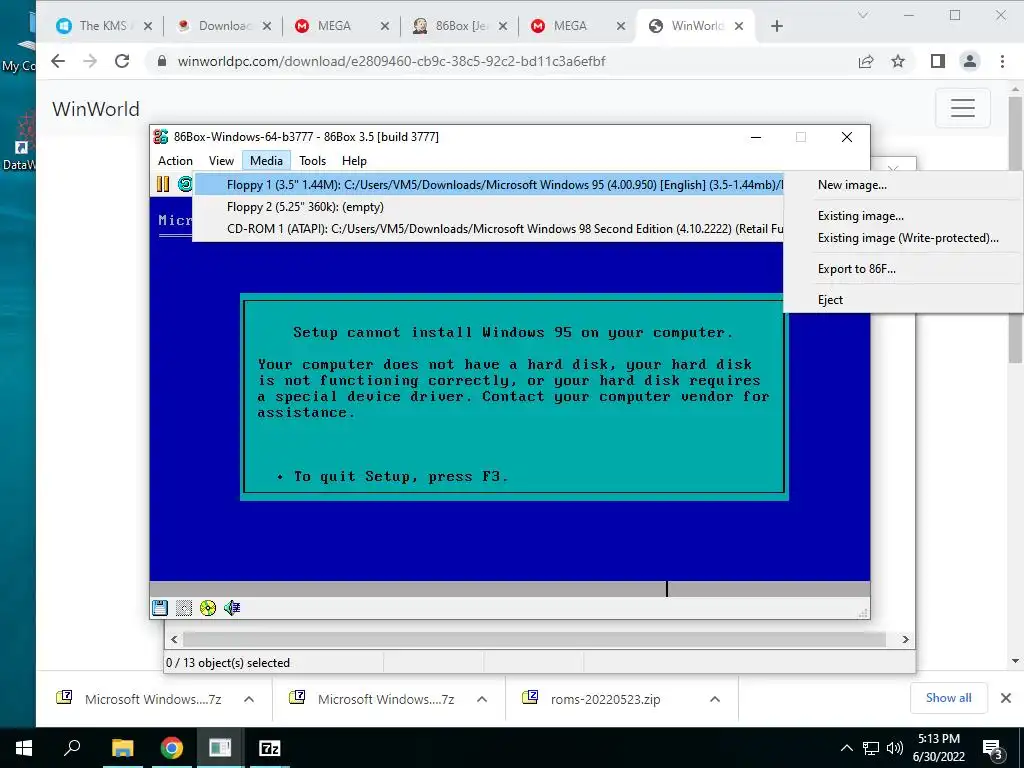Viewport: 1024px width, 768px height.
Task: Open the Action menu in 86Box
Action: [175, 161]
